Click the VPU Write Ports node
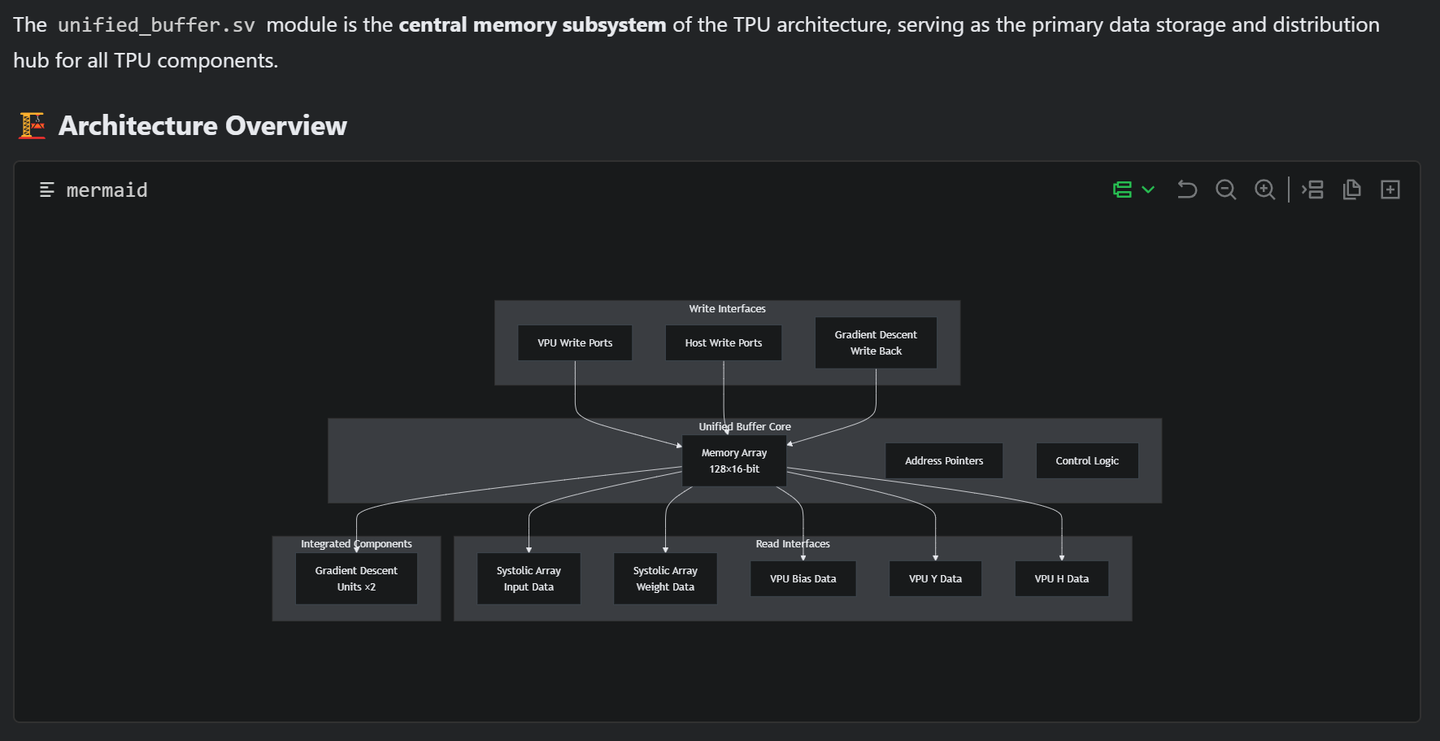 click(575, 343)
